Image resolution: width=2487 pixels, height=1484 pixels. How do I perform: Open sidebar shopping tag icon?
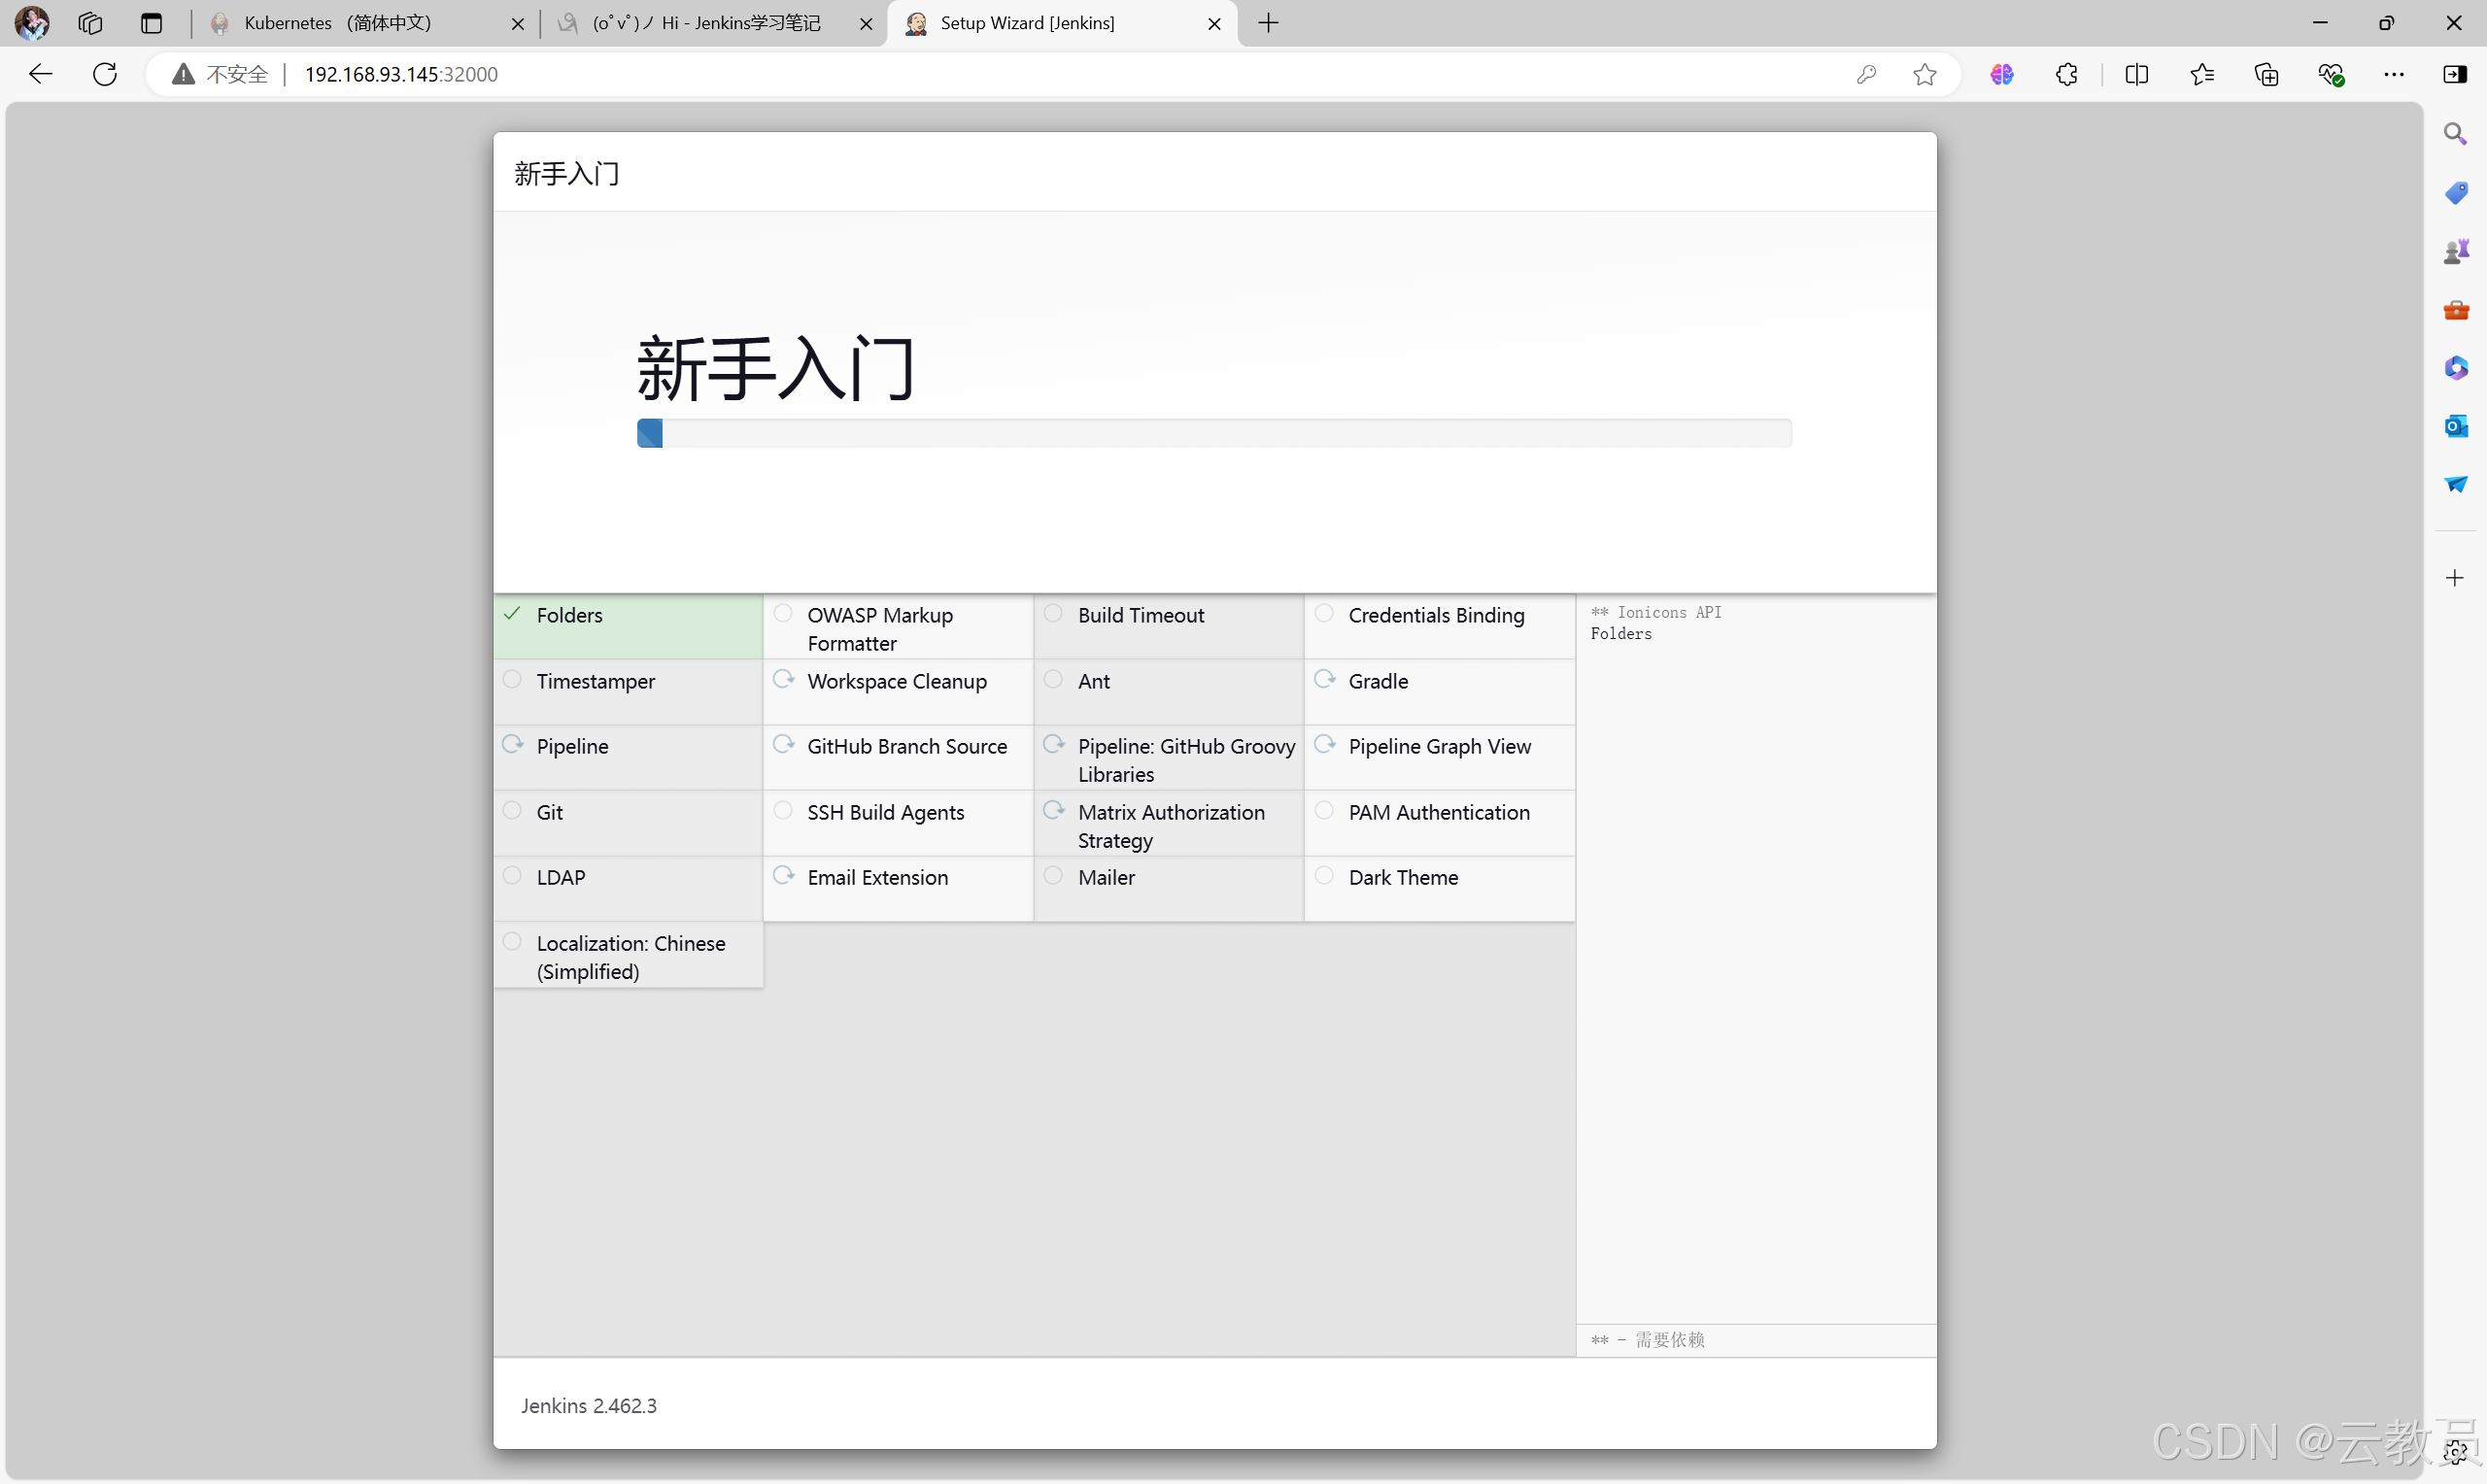pyautogui.click(x=2456, y=192)
